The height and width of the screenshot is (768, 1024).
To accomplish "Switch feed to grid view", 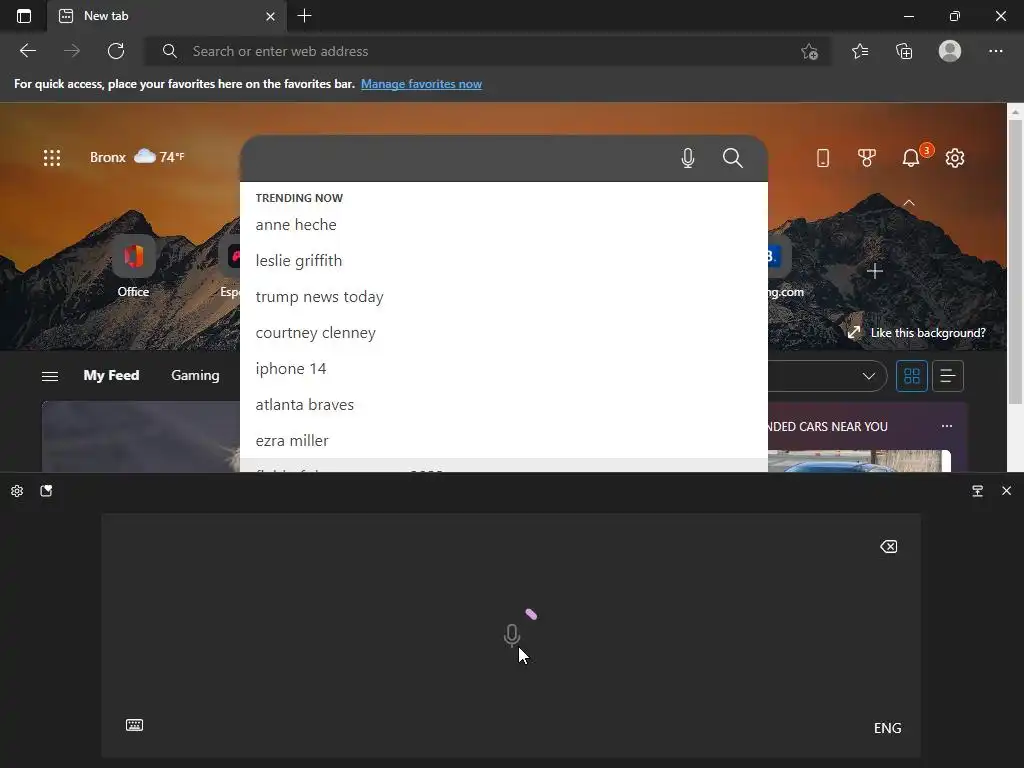I will (x=912, y=376).
